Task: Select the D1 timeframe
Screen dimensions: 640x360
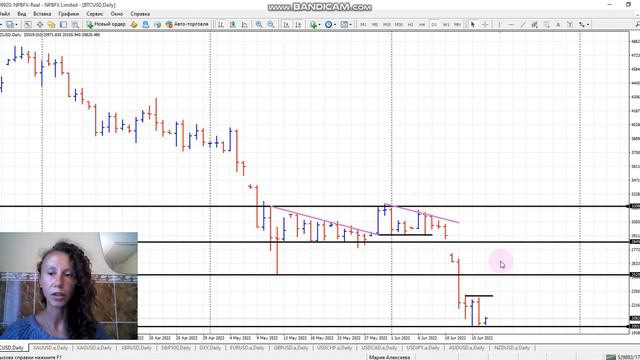Action: click(x=434, y=24)
